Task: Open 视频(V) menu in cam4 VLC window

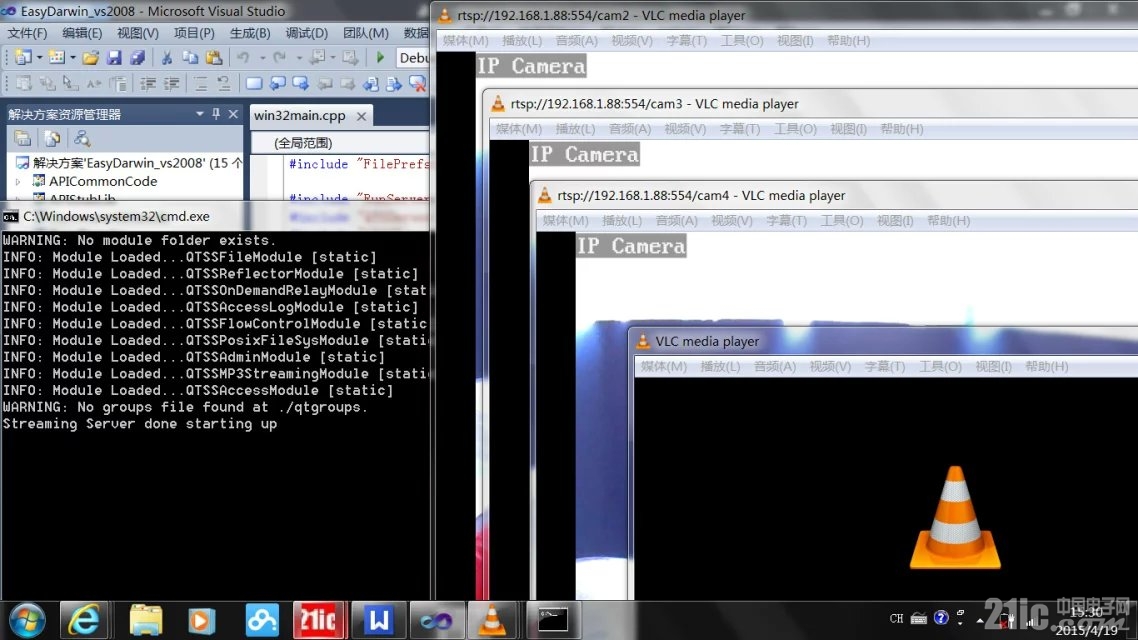Action: pos(732,221)
